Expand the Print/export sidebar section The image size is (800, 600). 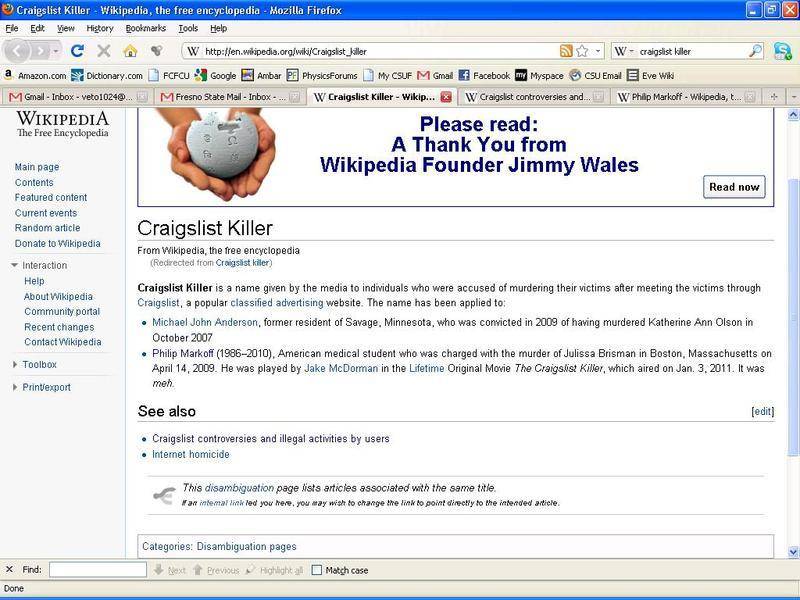pos(15,387)
